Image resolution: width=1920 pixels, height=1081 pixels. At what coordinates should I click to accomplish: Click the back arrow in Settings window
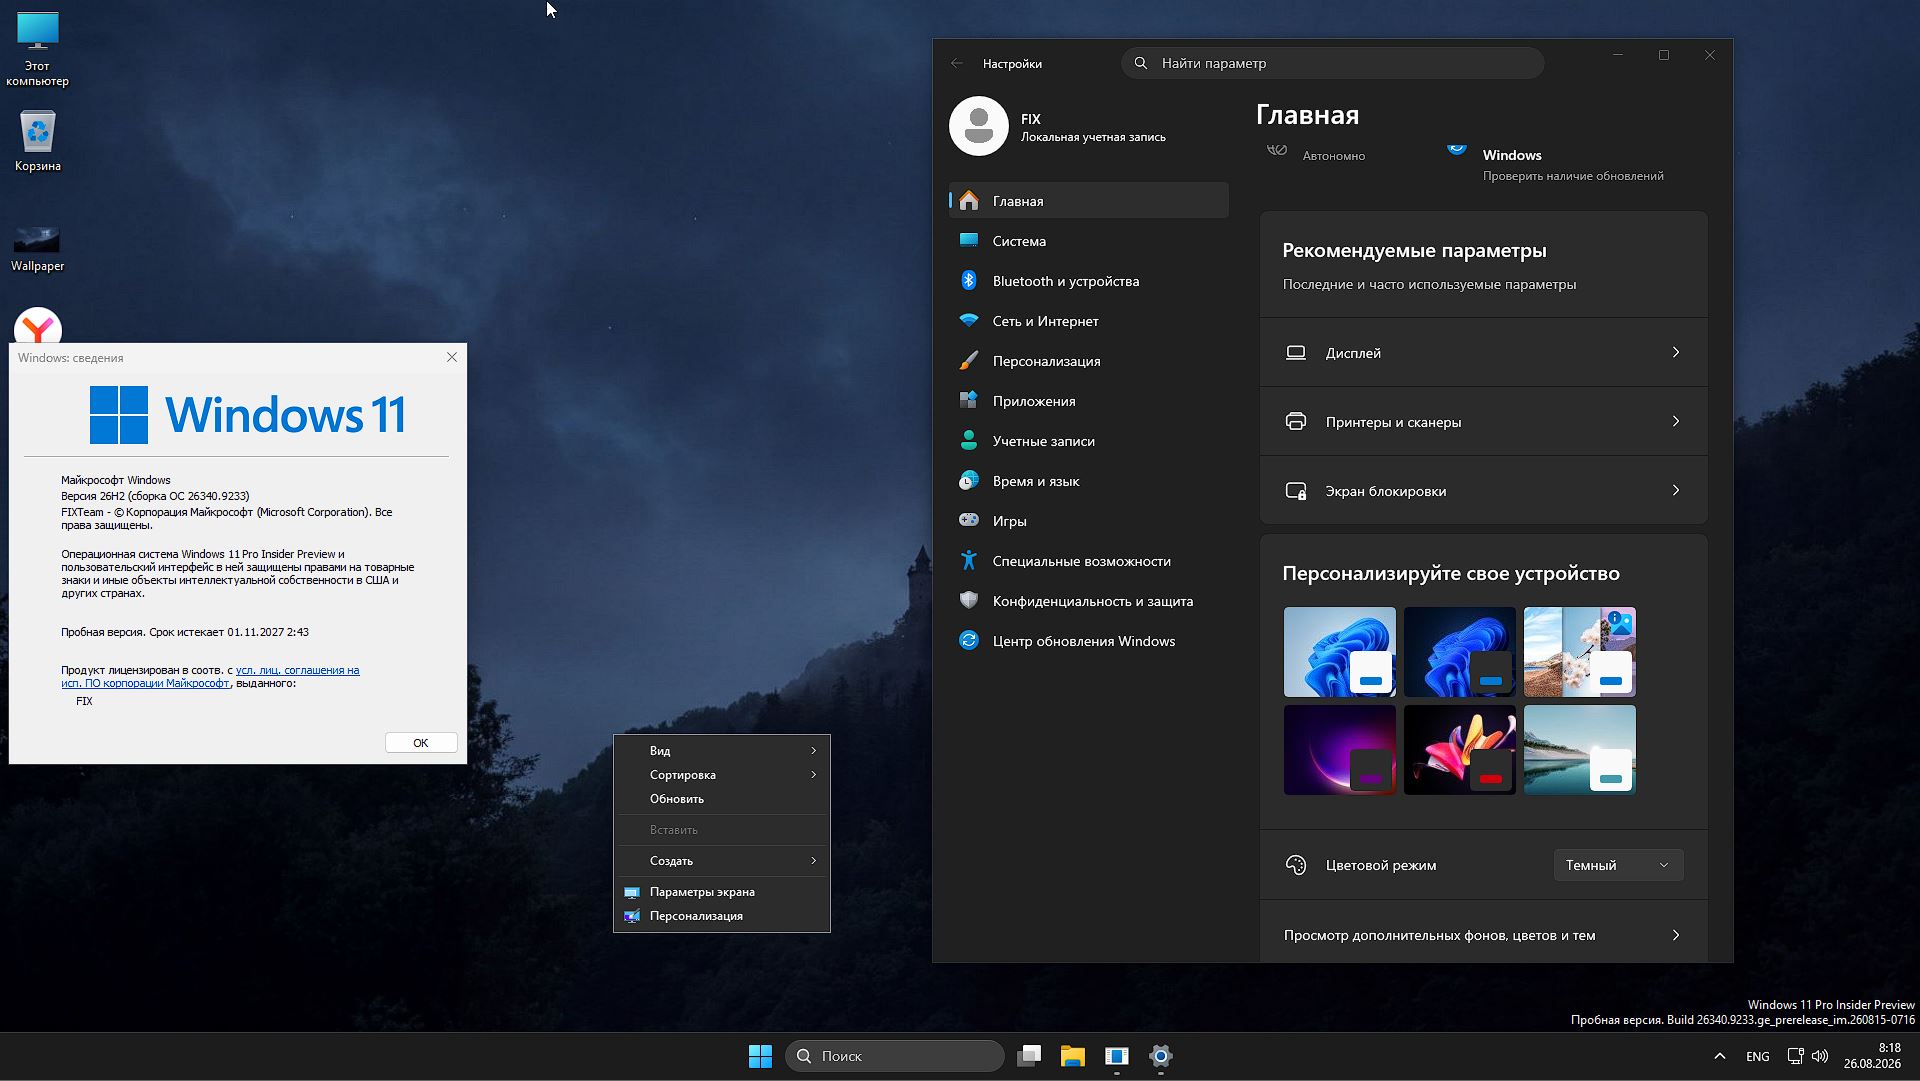(957, 63)
